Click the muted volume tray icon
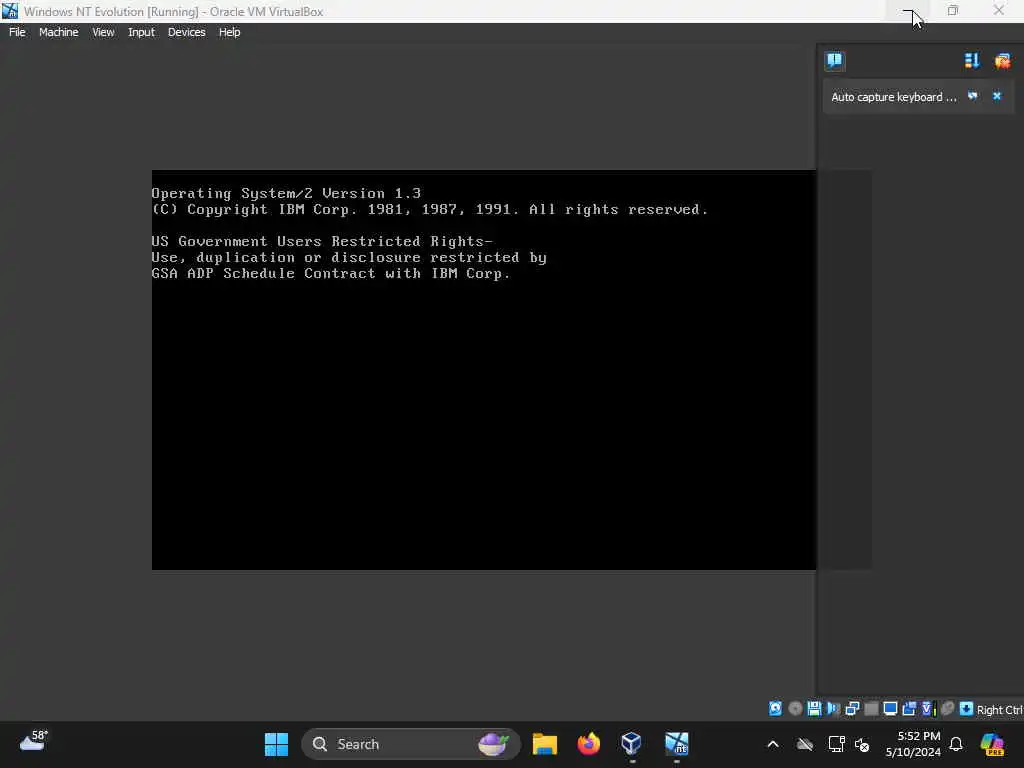This screenshot has width=1024, height=768. coord(861,744)
